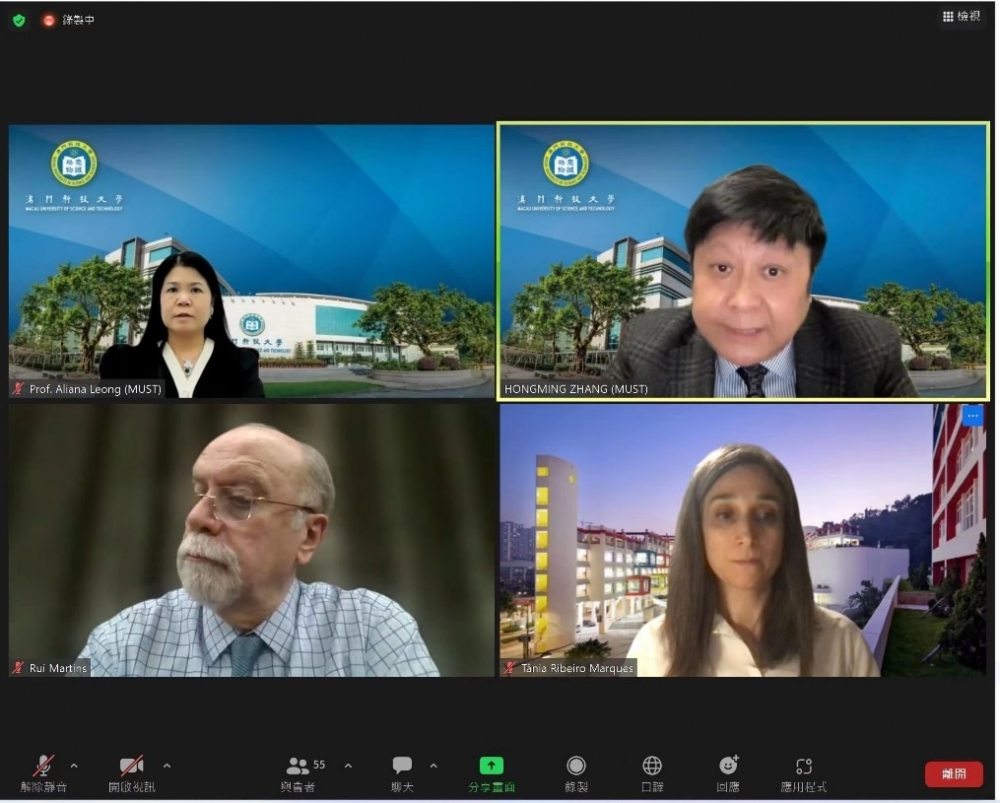Click the red leave meeting button
Viewport: 1000px width, 803px height.
pyautogui.click(x=953, y=774)
